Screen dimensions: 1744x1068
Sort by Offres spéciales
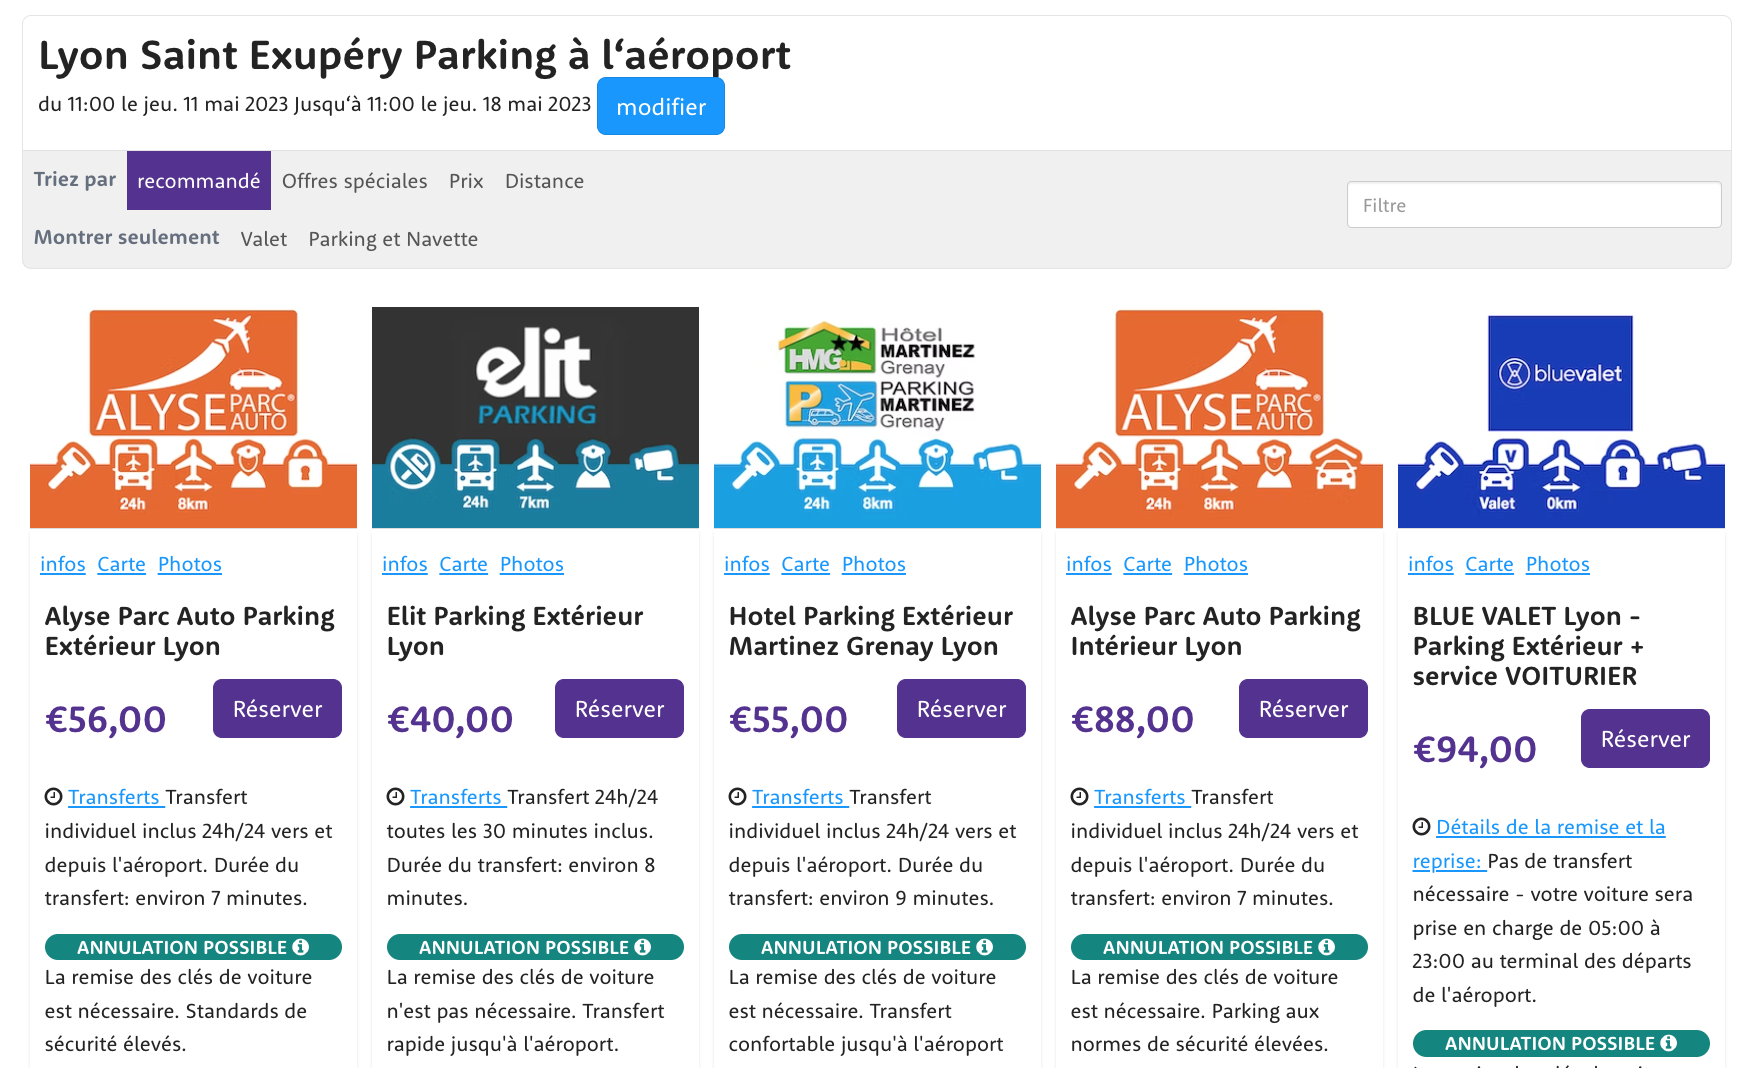(354, 181)
